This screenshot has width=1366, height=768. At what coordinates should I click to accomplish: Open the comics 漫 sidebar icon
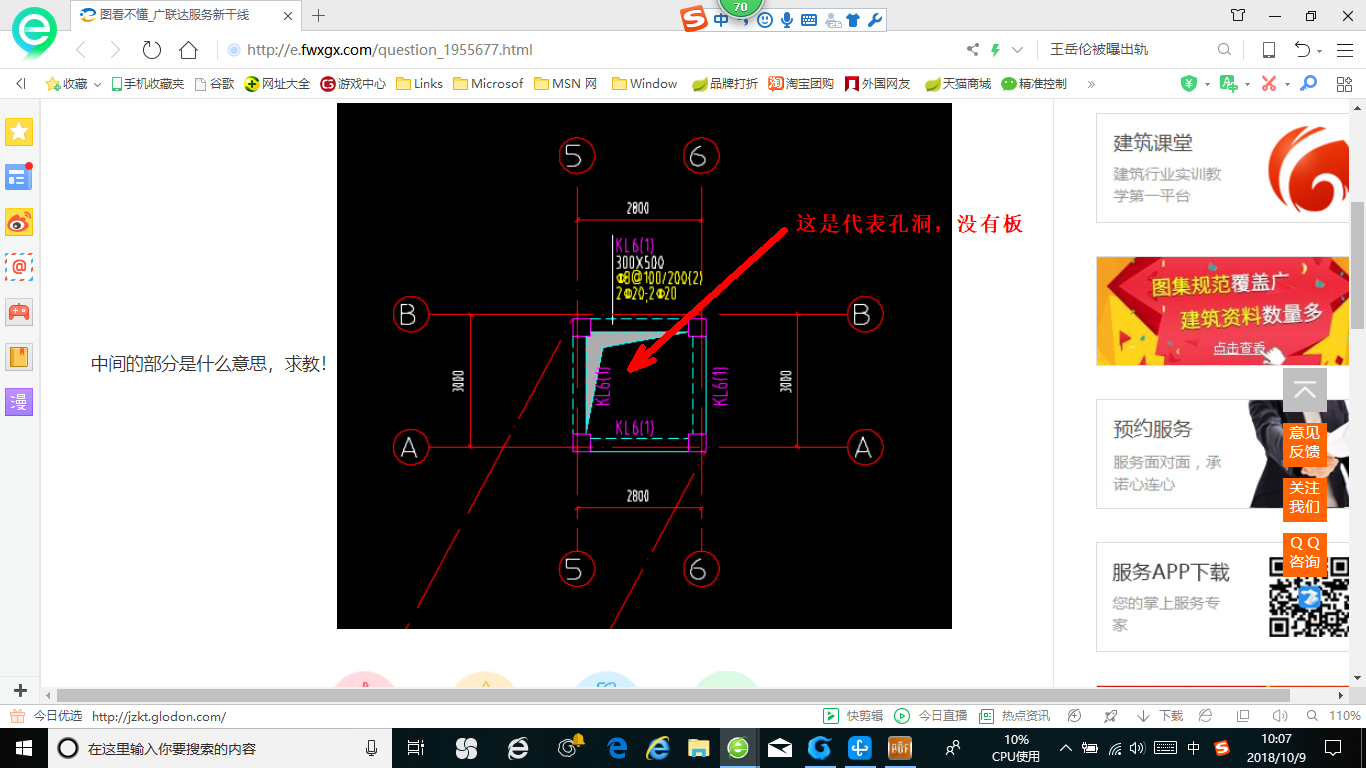[19, 402]
